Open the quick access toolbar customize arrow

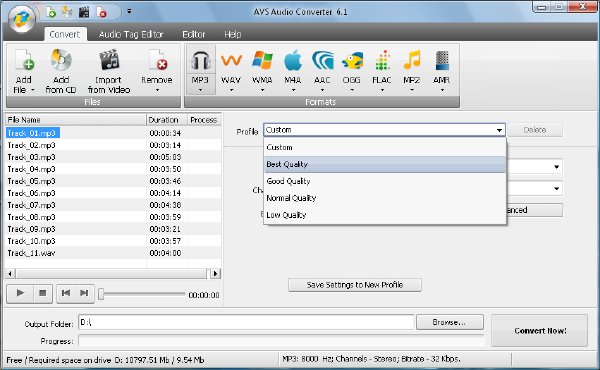129,11
